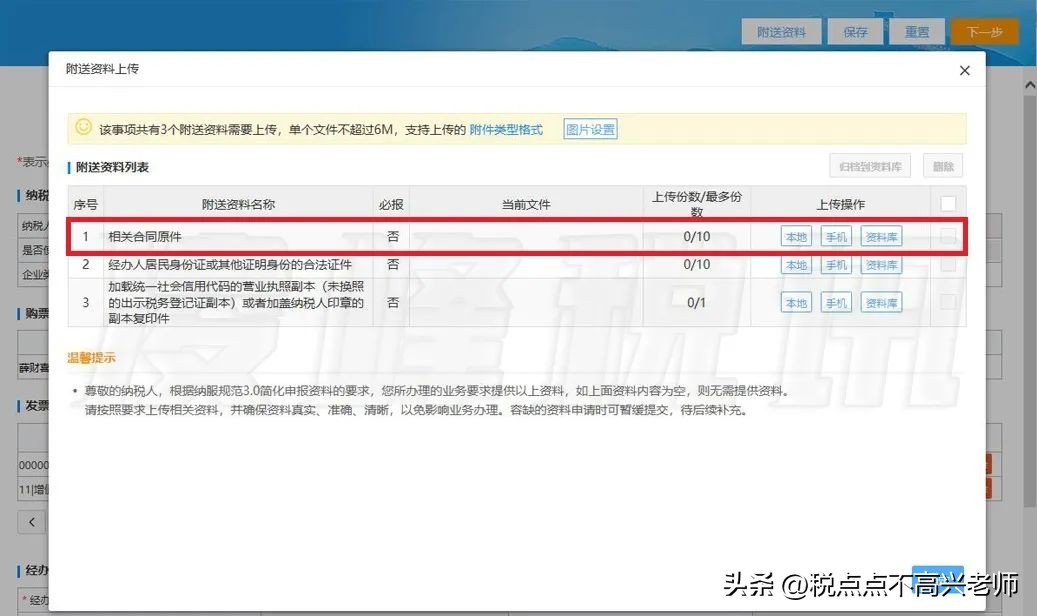Check the checkbox for 相关合同原件 row
Viewport: 1037px width, 616px height.
click(947, 236)
